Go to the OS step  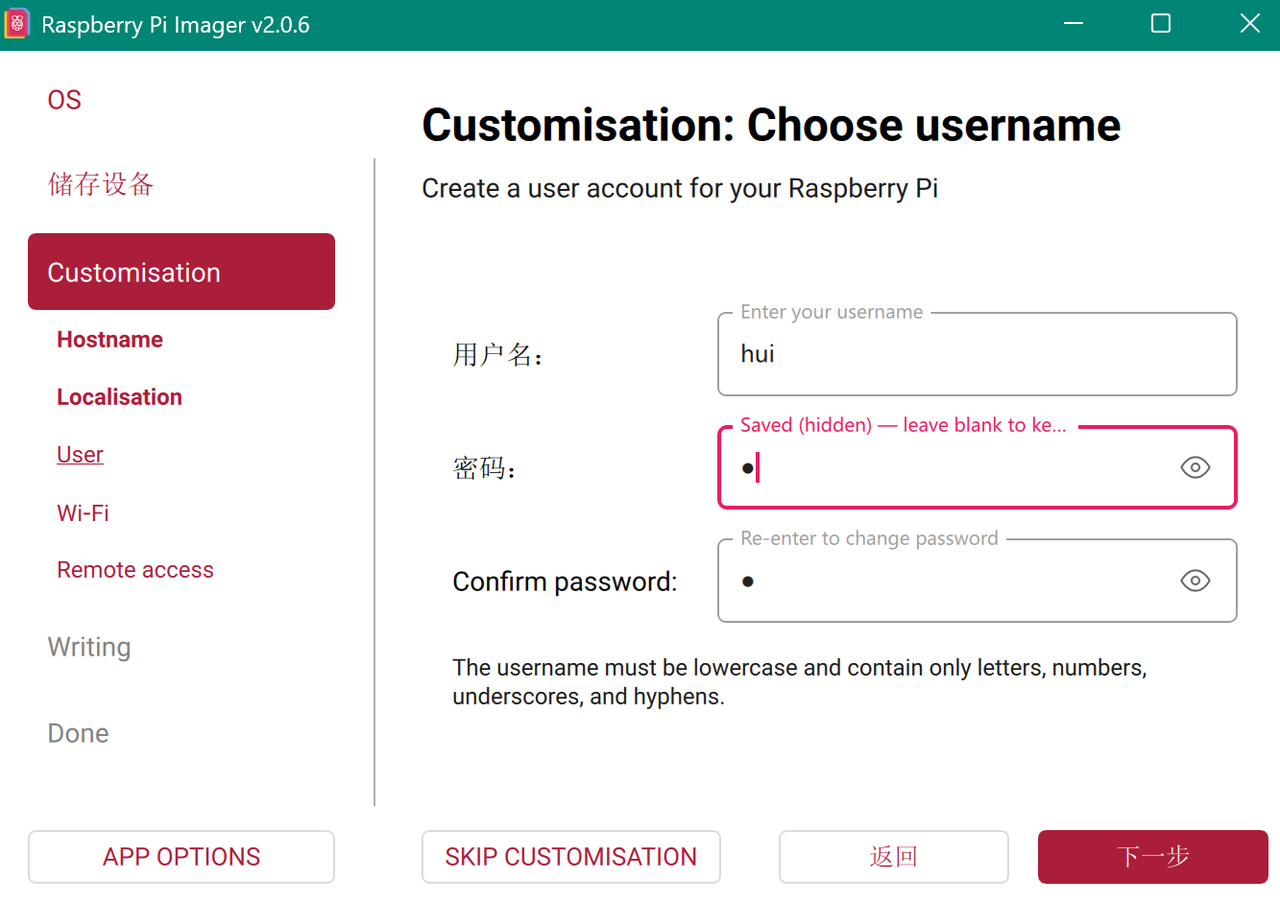[x=64, y=100]
